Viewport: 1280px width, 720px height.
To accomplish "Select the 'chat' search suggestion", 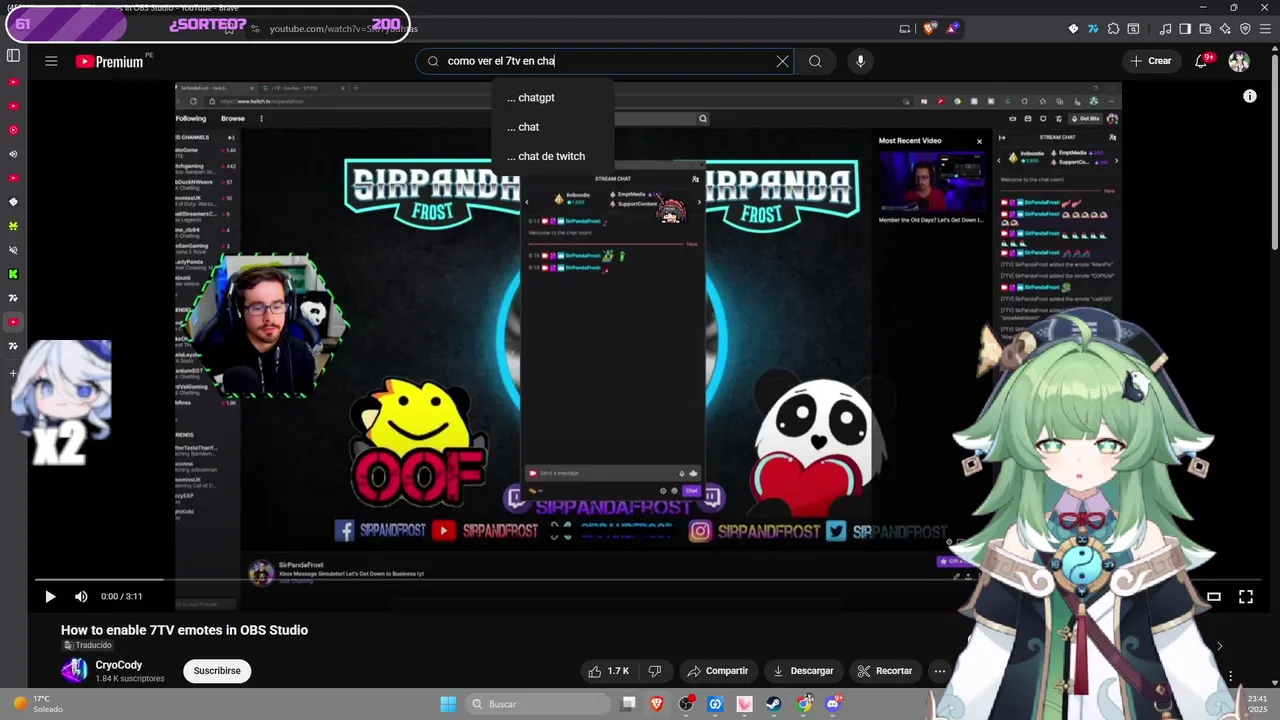I will coord(553,127).
